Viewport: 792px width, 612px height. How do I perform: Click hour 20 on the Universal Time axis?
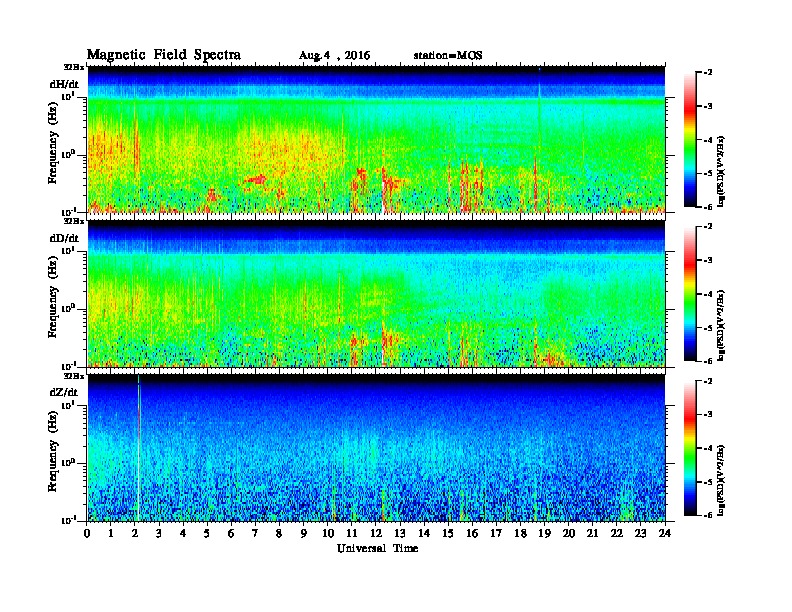(x=569, y=534)
